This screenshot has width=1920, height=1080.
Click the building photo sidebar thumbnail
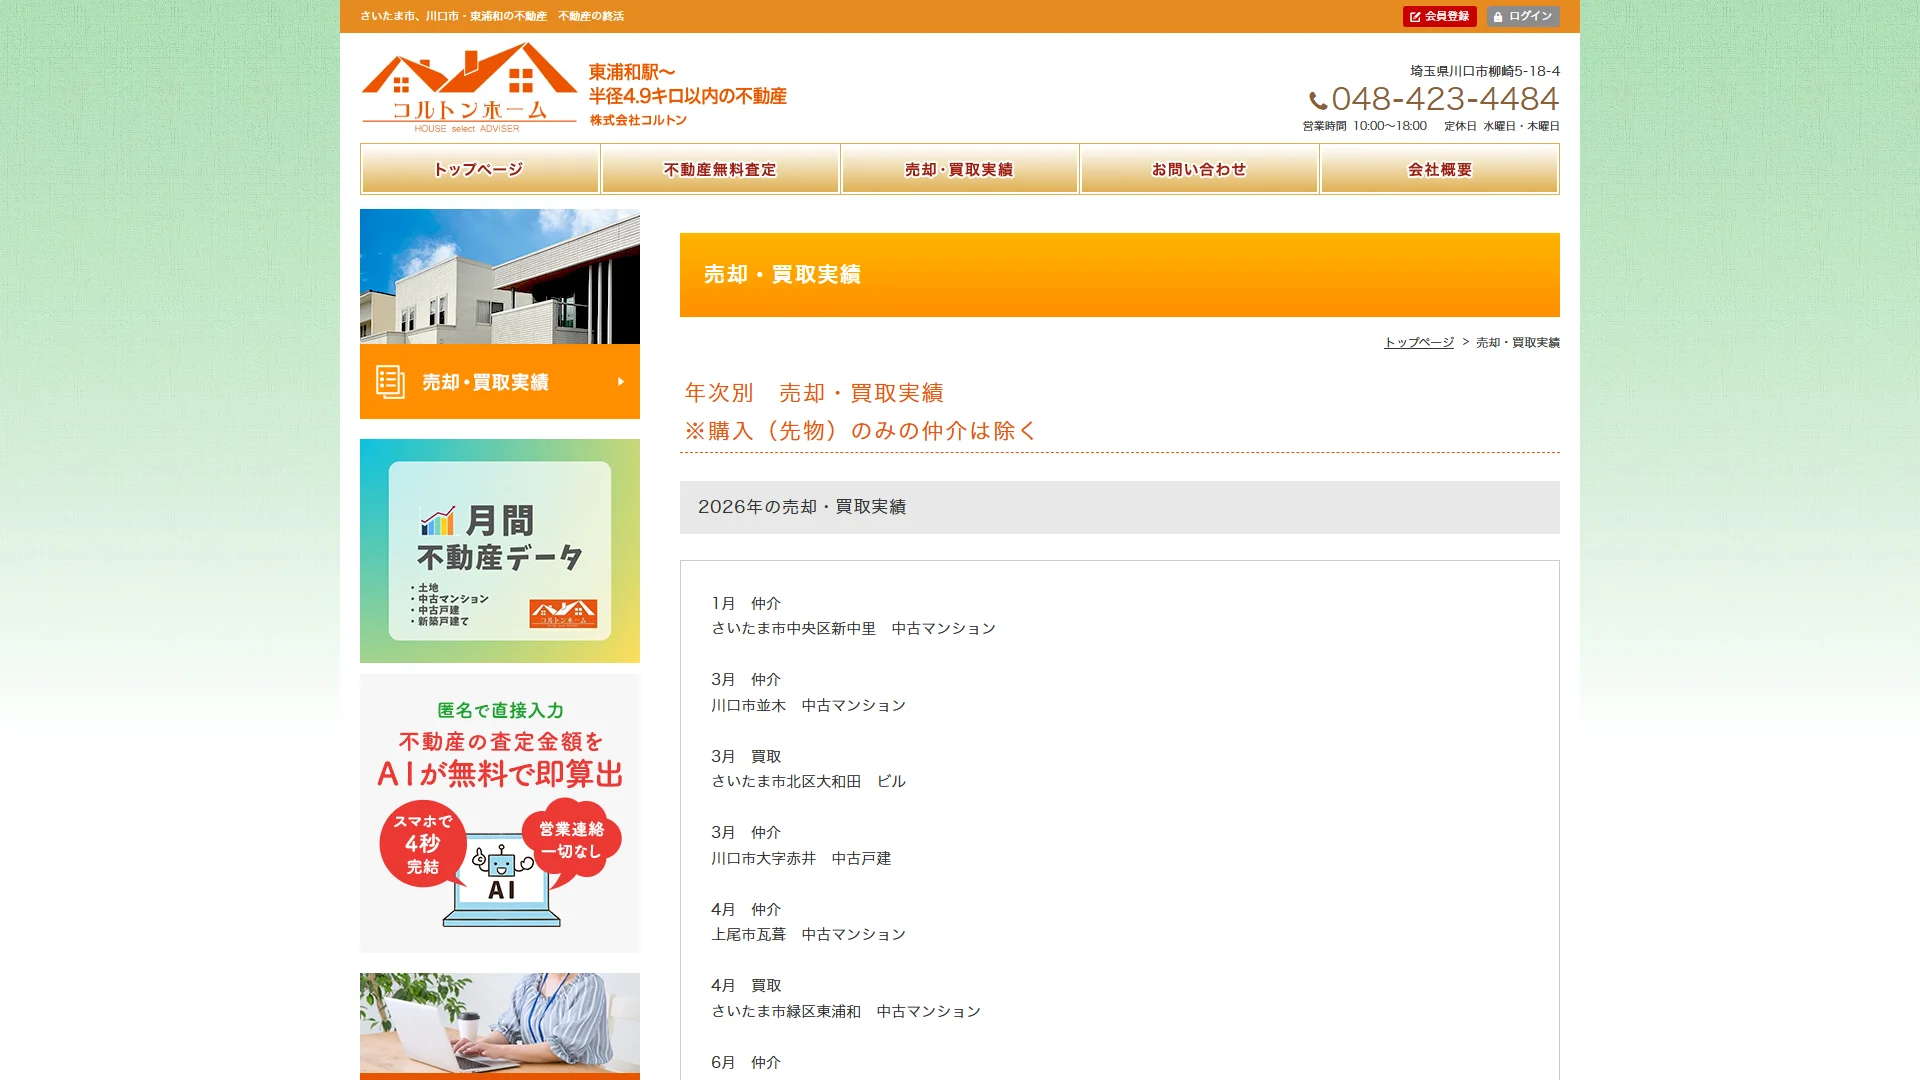tap(500, 276)
